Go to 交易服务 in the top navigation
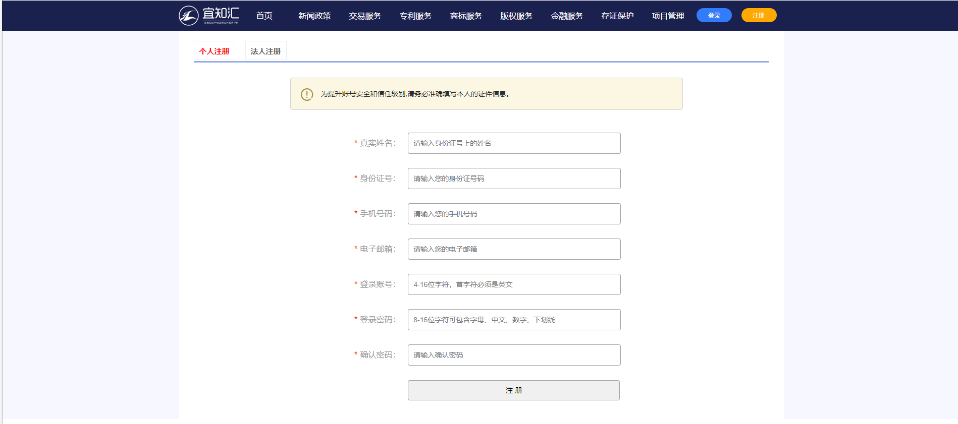Image resolution: width=958 pixels, height=424 pixels. click(365, 16)
